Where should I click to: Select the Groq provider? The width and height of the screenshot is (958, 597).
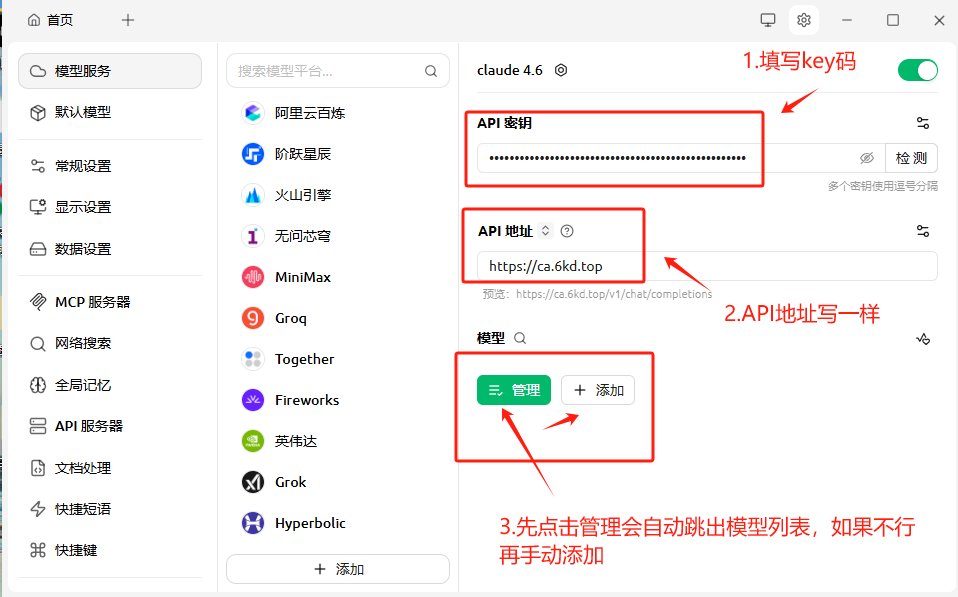[338, 318]
